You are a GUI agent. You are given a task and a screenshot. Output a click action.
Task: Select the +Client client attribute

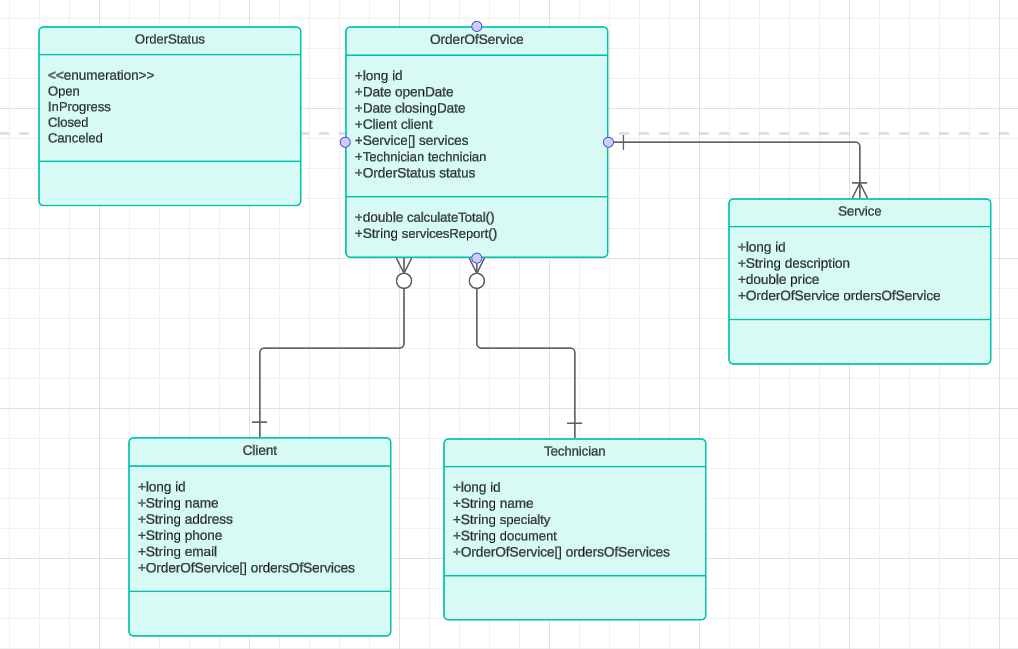coord(393,125)
